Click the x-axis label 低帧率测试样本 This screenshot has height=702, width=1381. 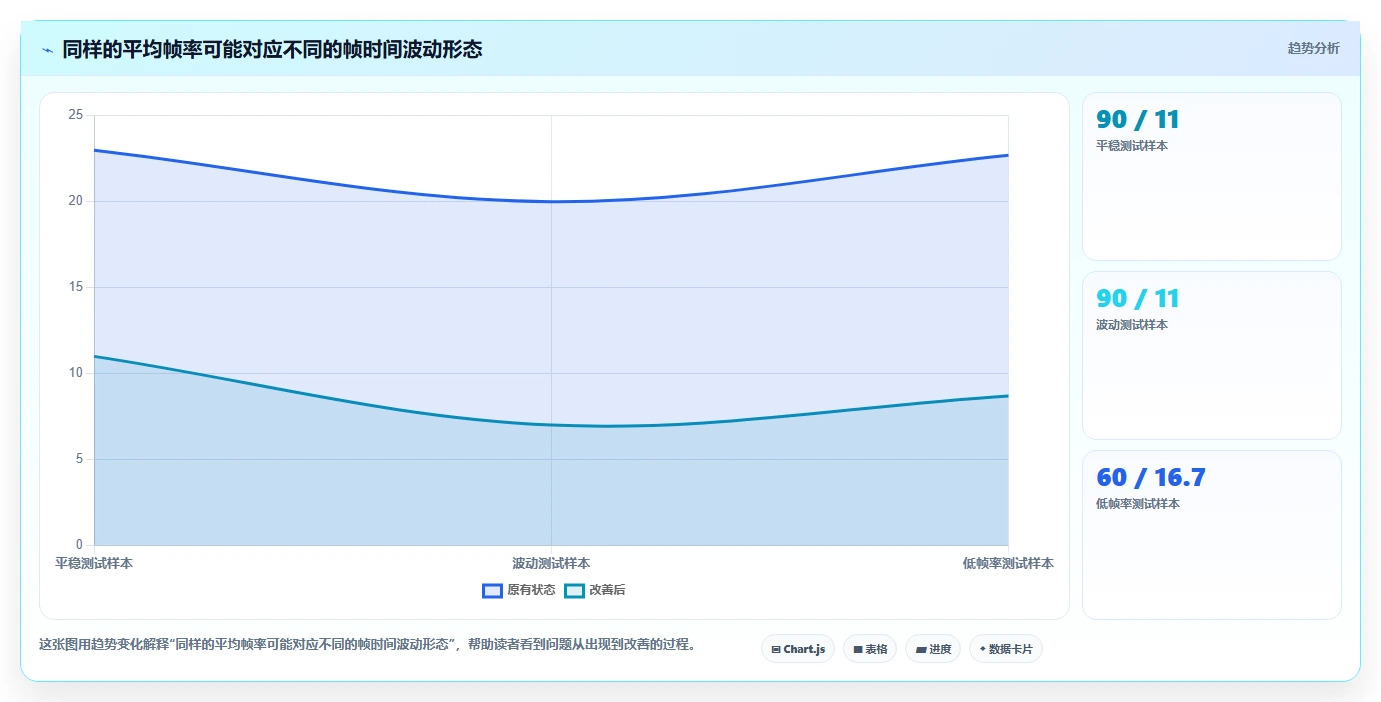point(1008,564)
